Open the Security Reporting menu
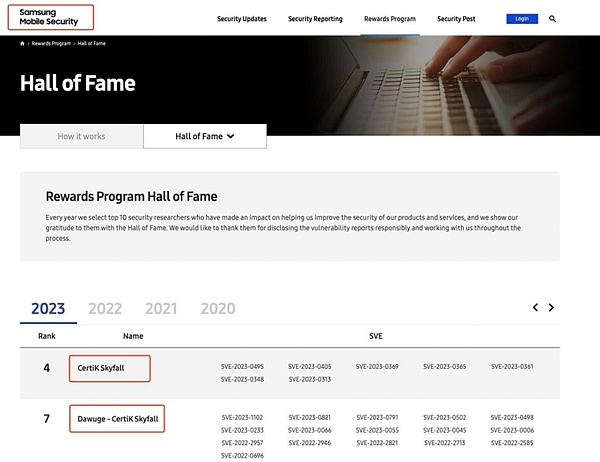The height and width of the screenshot is (462, 600). click(315, 19)
